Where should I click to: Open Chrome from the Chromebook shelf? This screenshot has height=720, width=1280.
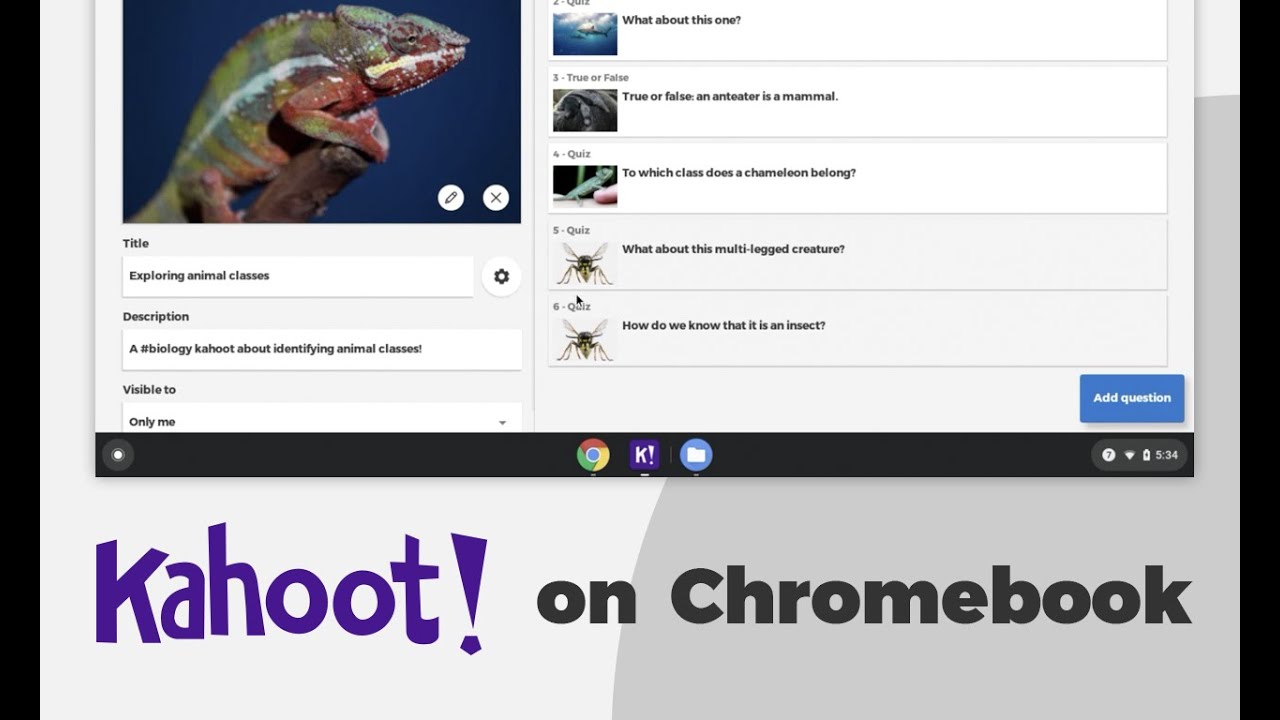tap(593, 455)
